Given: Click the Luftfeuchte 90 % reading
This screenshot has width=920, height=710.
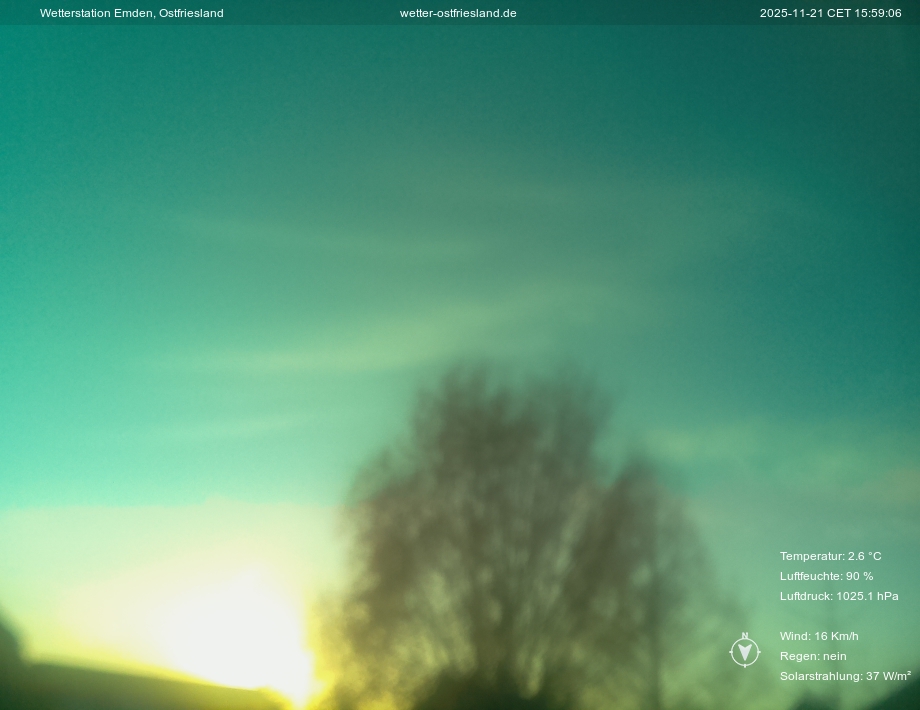Looking at the screenshot, I should tap(826, 576).
